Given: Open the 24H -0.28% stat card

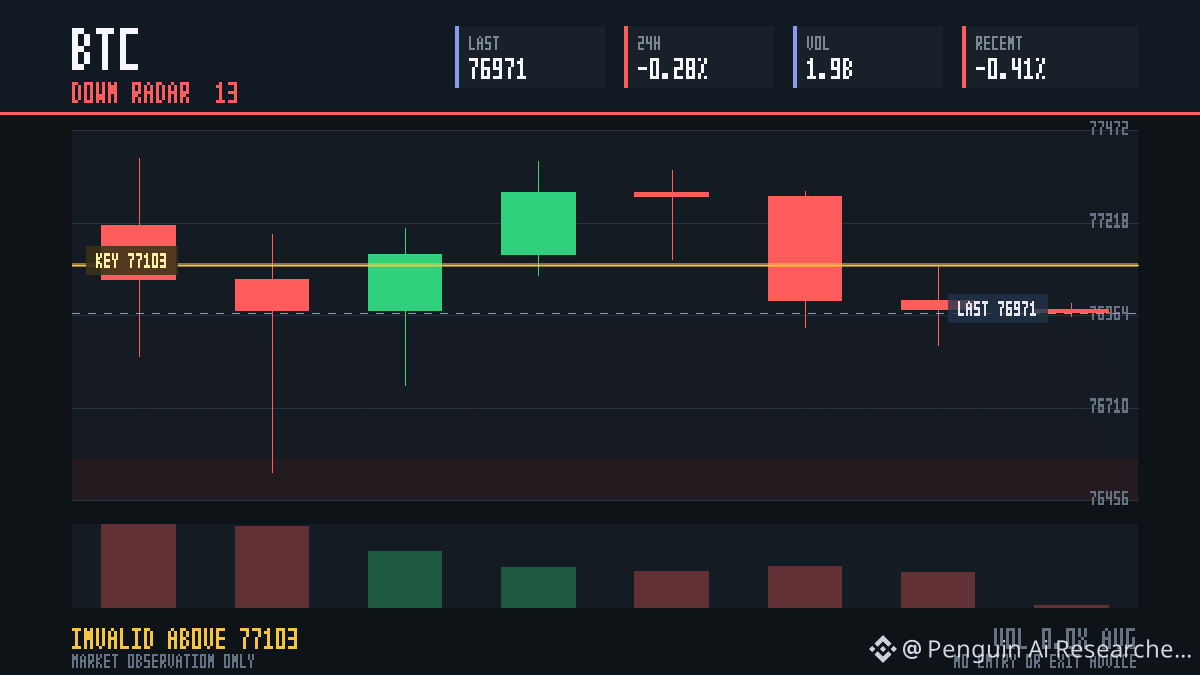Looking at the screenshot, I should pyautogui.click(x=699, y=57).
